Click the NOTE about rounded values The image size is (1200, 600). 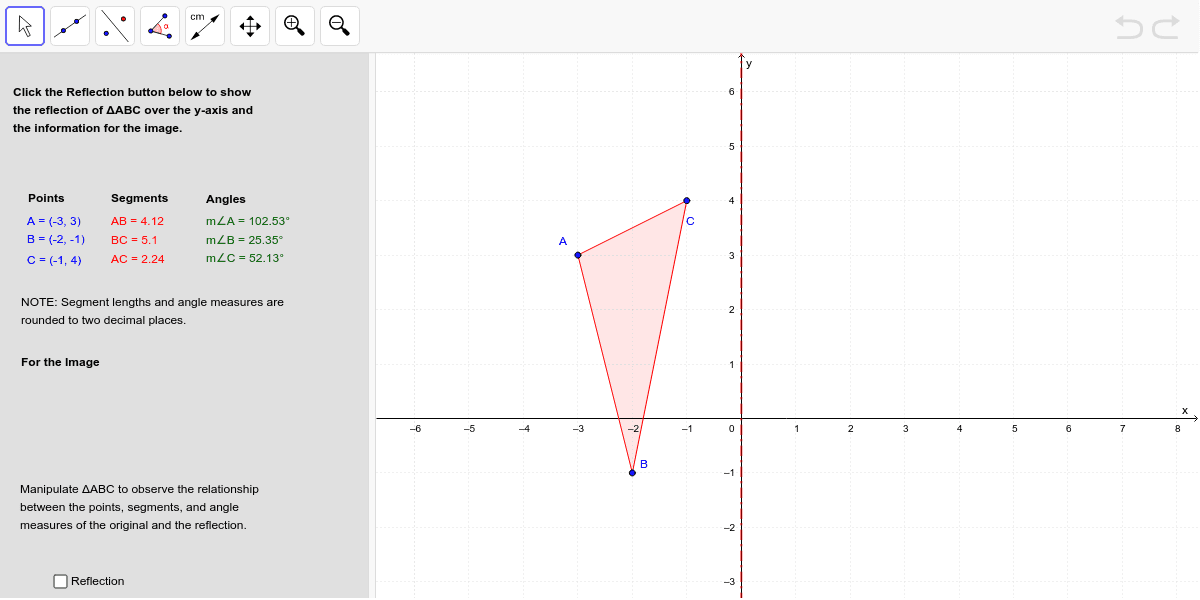point(152,311)
